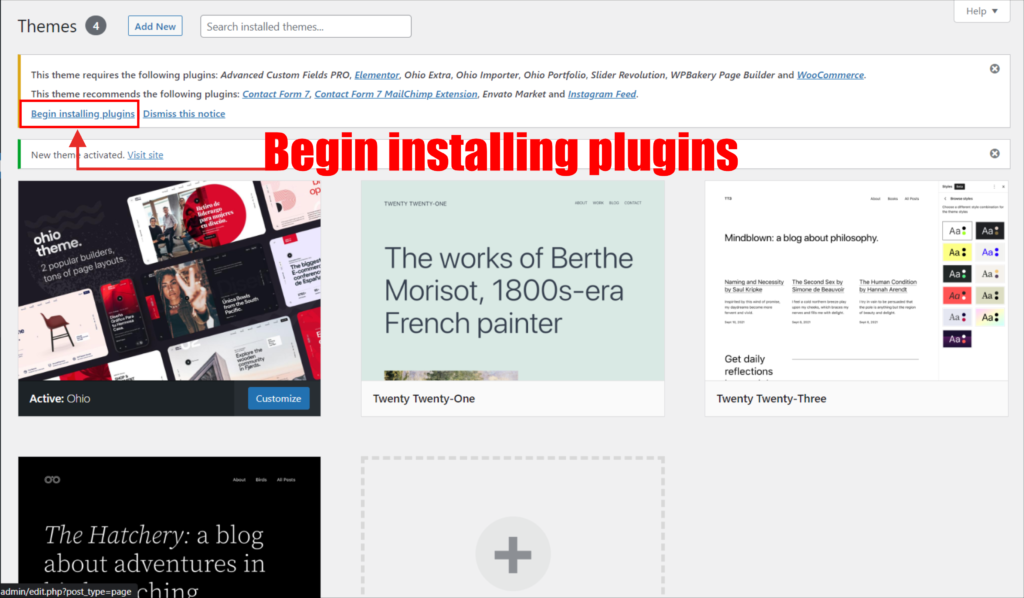Open the Help dropdown
1024x598 pixels.
pos(975,12)
